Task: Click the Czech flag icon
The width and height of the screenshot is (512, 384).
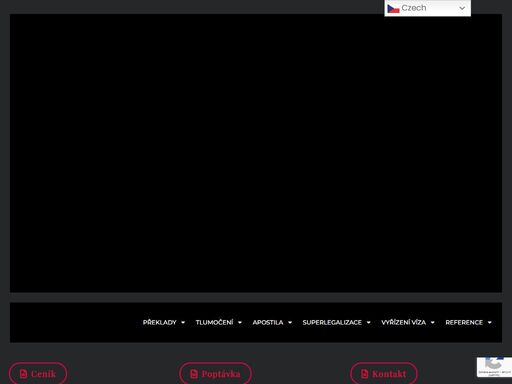Action: 393,9
